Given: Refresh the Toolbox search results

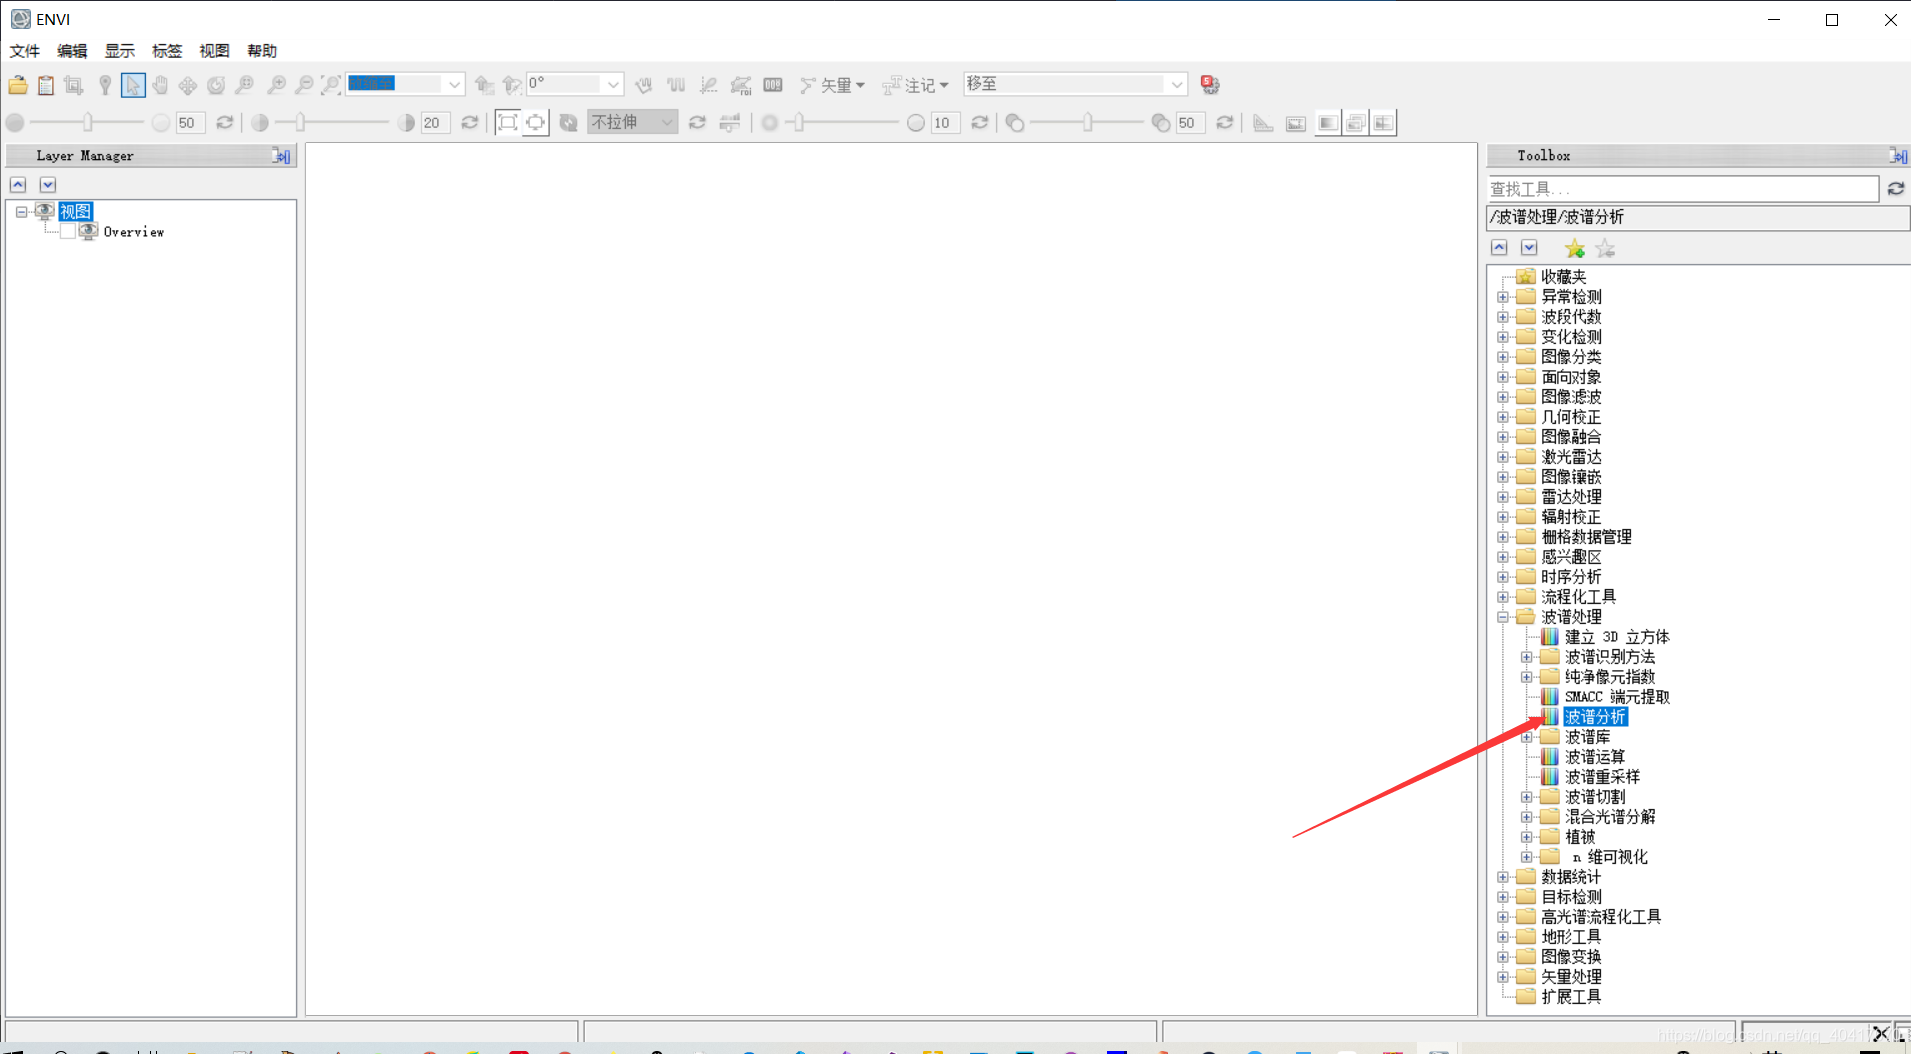Looking at the screenshot, I should tap(1895, 188).
